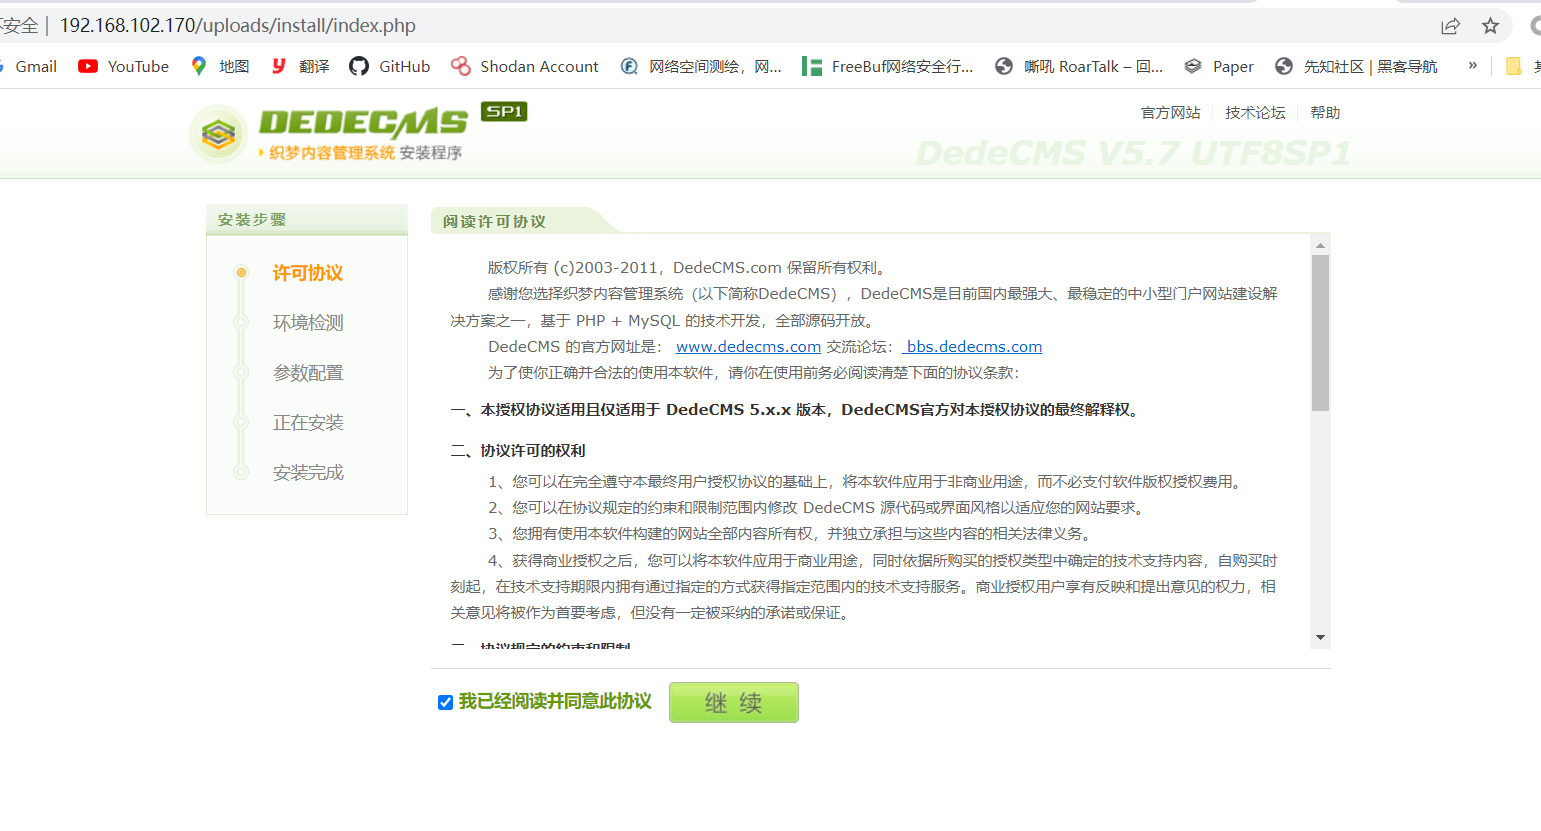
Task: Click the YouTube bookmark icon
Action: tap(88, 66)
